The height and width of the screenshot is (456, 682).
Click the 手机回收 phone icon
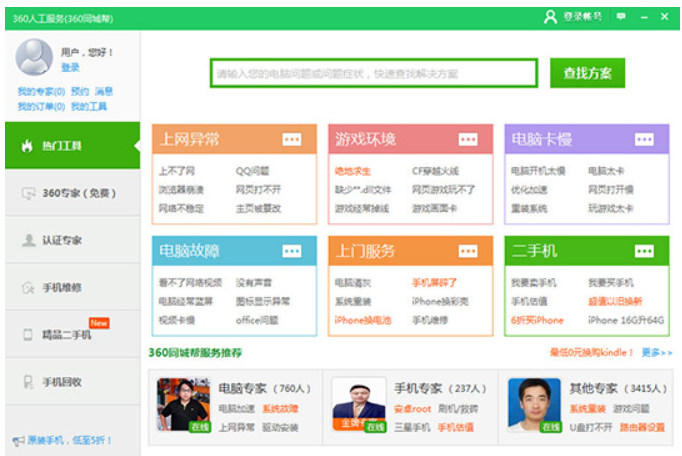[x=27, y=382]
